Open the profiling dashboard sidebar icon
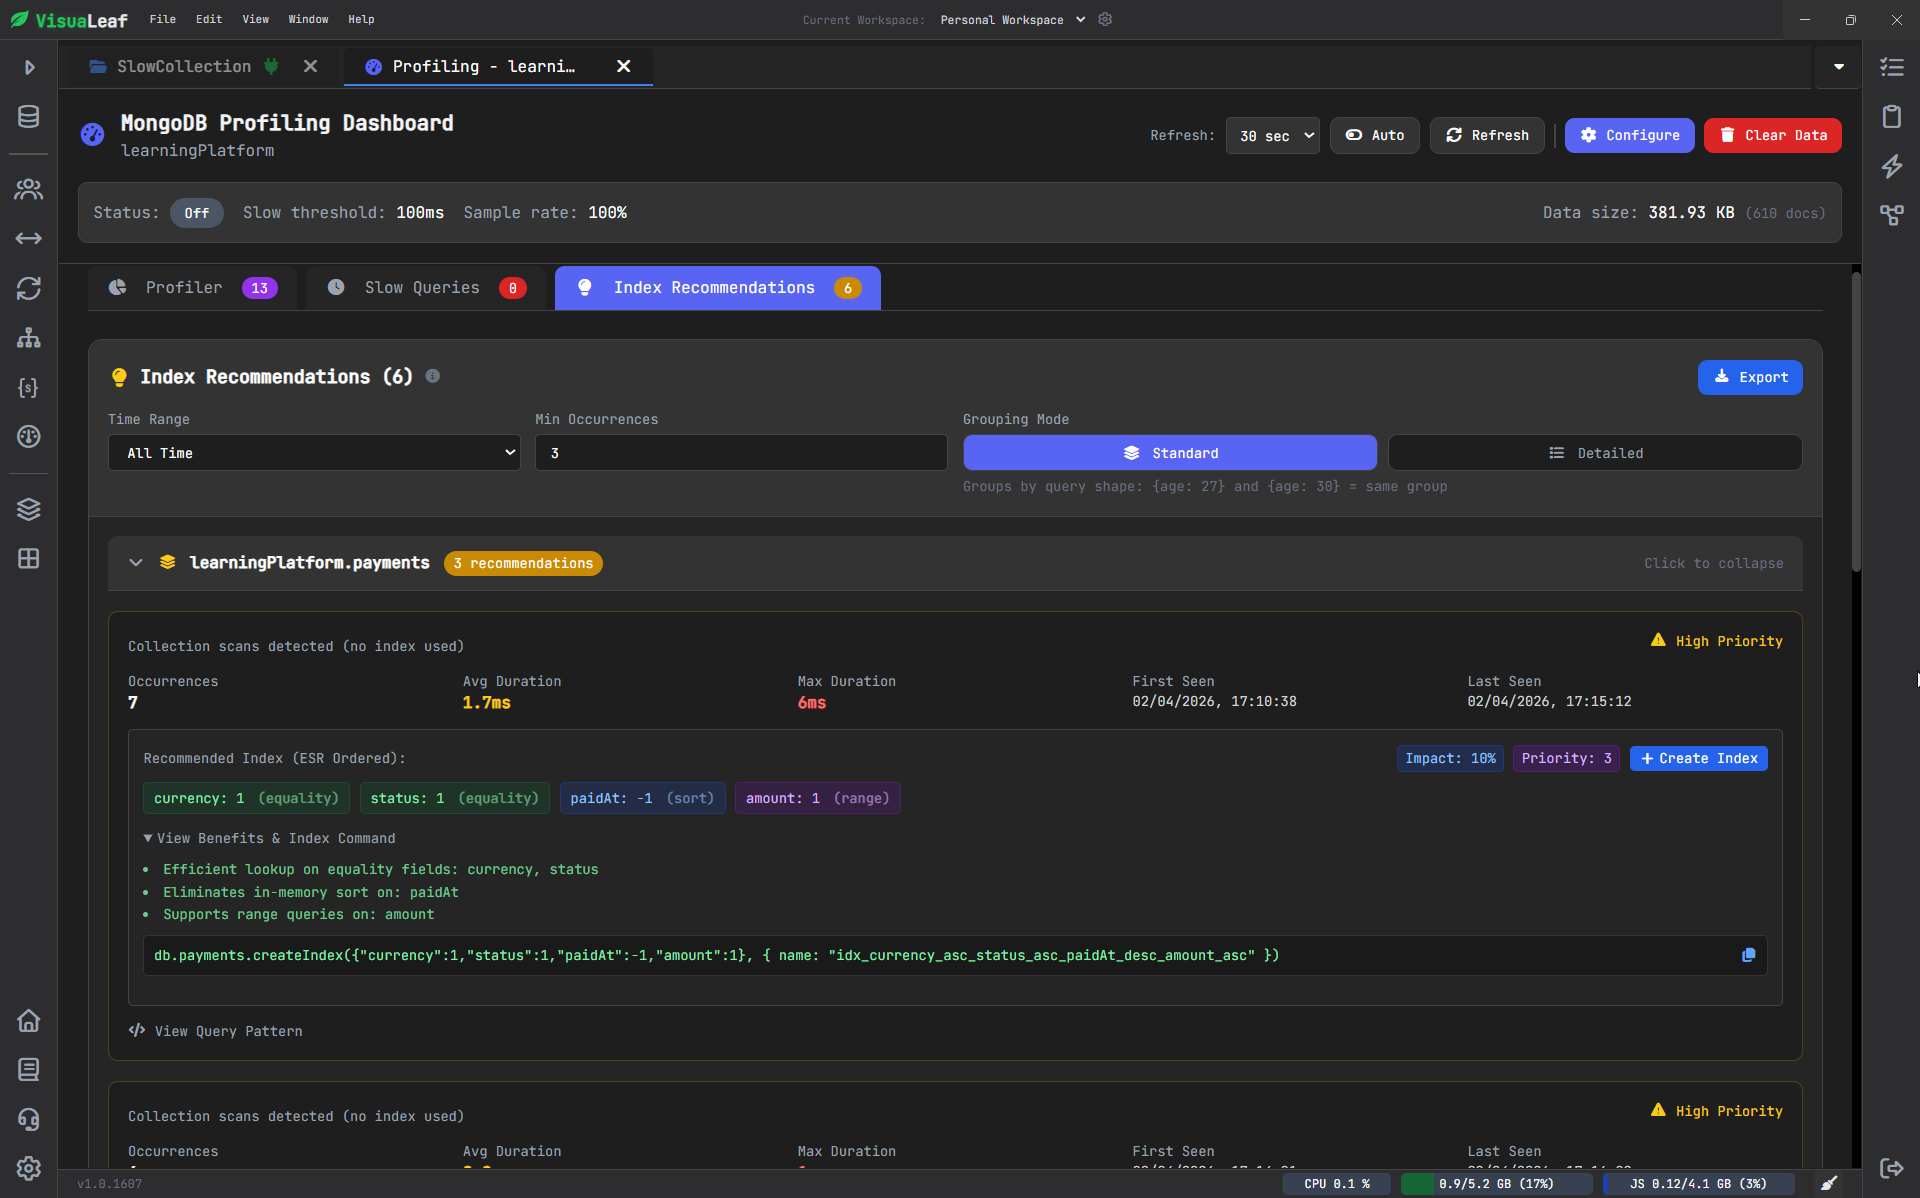The image size is (1920, 1198). [29, 436]
